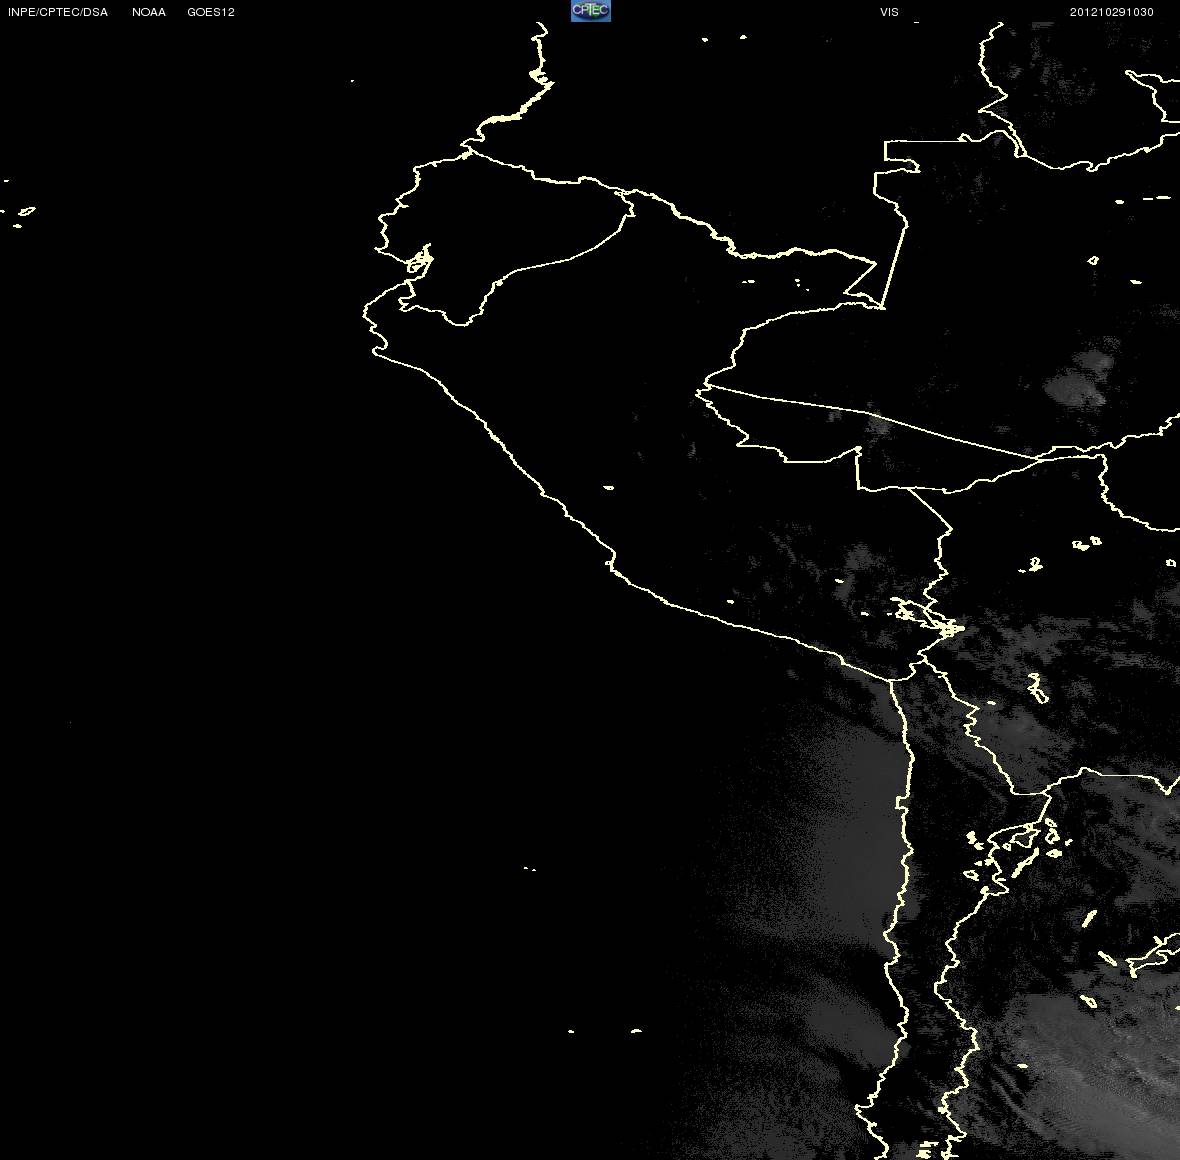Click the GOES12 satellite label
1180x1160 pixels.
[211, 12]
